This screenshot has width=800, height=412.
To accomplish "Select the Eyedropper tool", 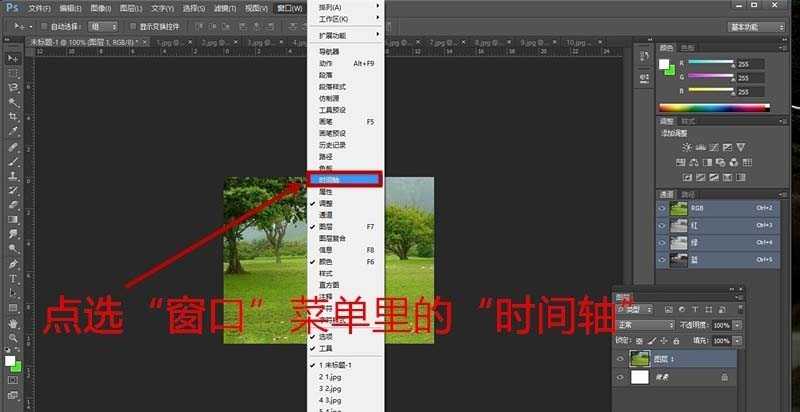I will pyautogui.click(x=13, y=131).
